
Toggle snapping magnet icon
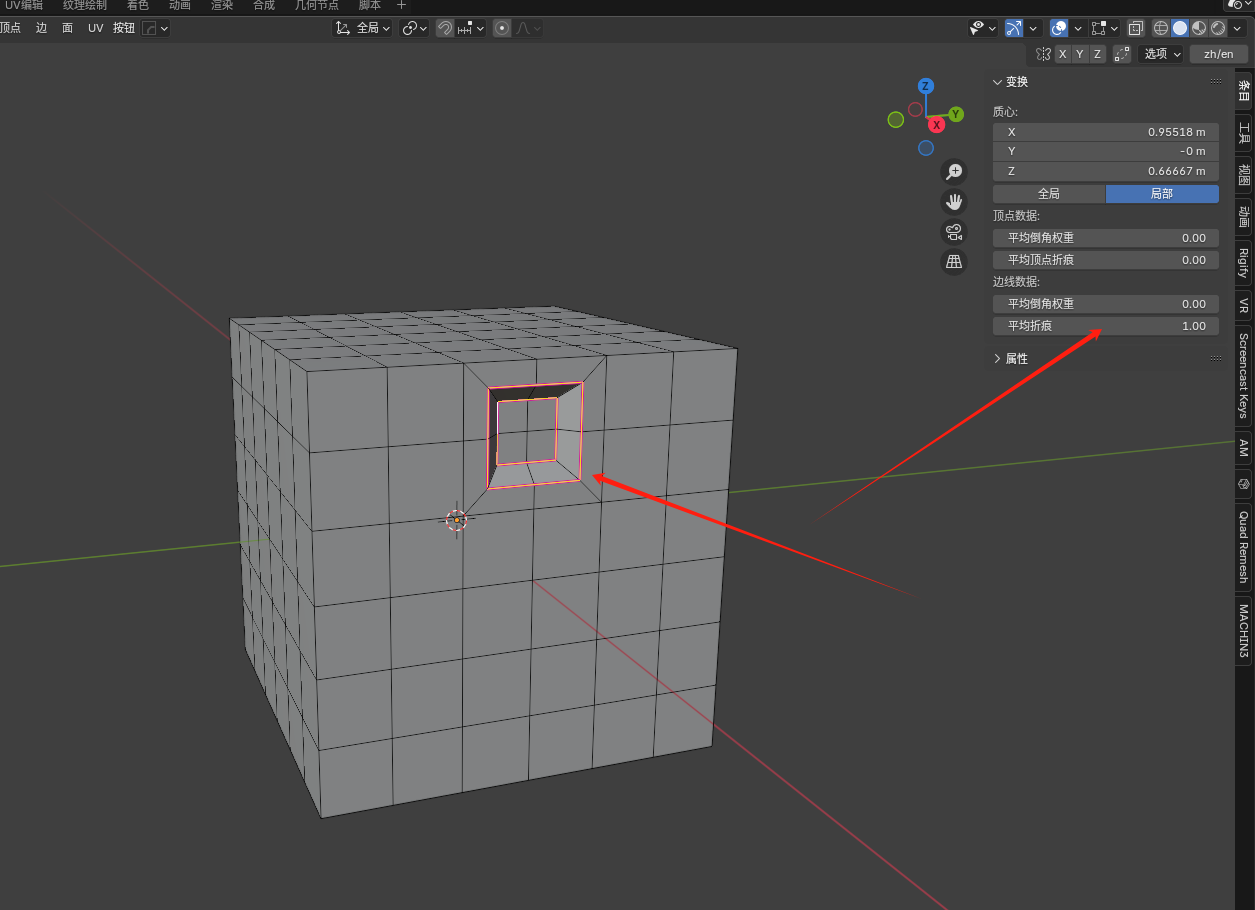point(445,28)
